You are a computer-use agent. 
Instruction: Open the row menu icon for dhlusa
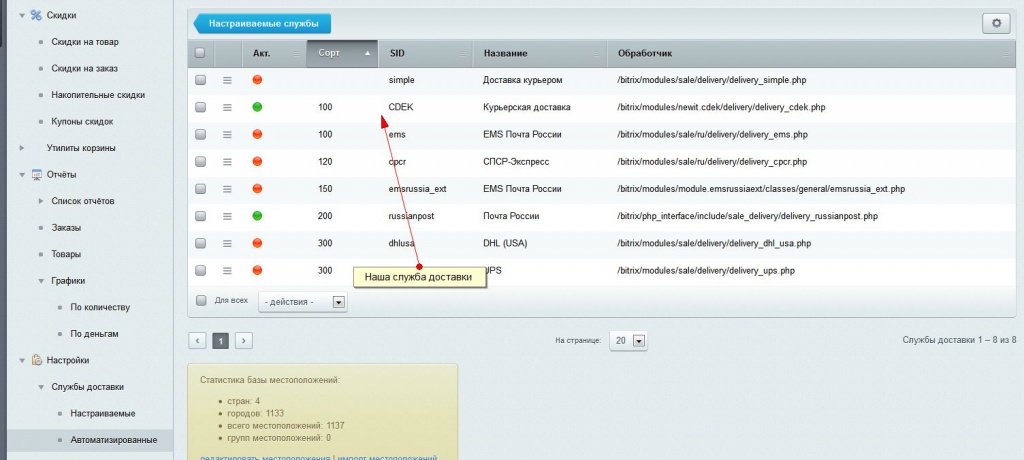pos(227,243)
